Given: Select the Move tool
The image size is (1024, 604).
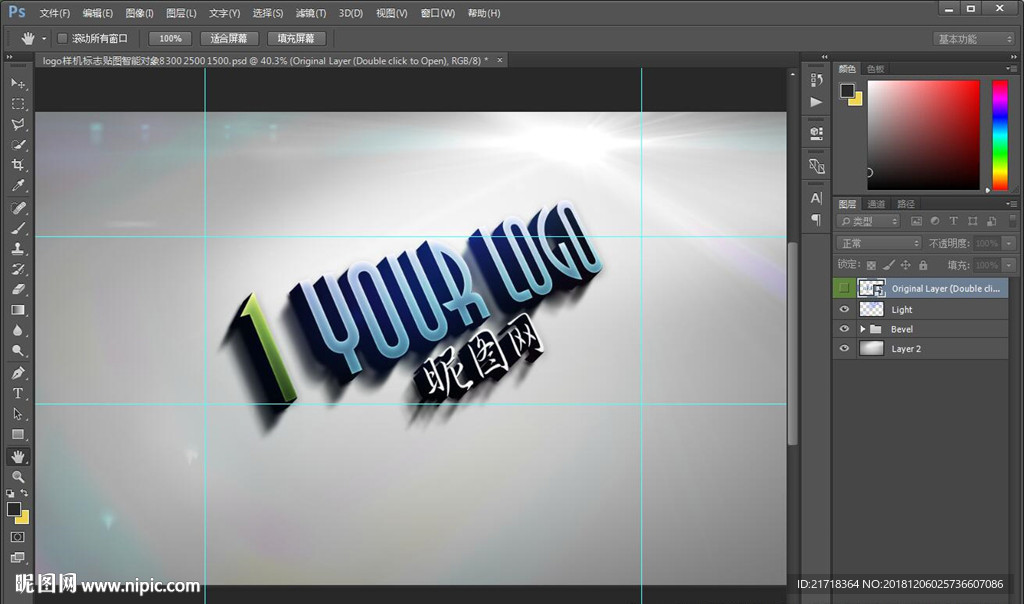Looking at the screenshot, I should pos(18,83).
